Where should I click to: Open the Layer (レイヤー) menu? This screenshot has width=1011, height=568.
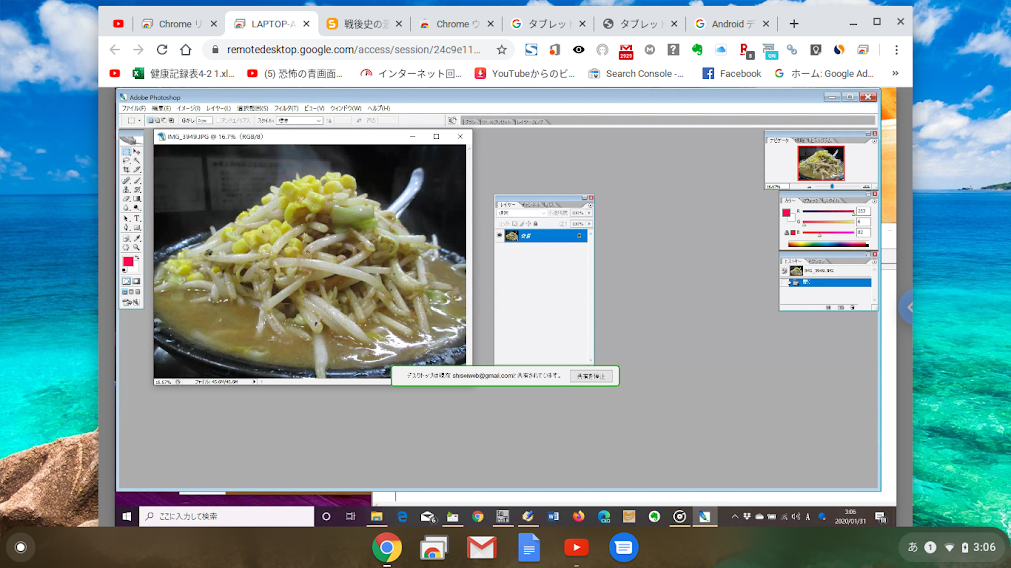[x=219, y=108]
